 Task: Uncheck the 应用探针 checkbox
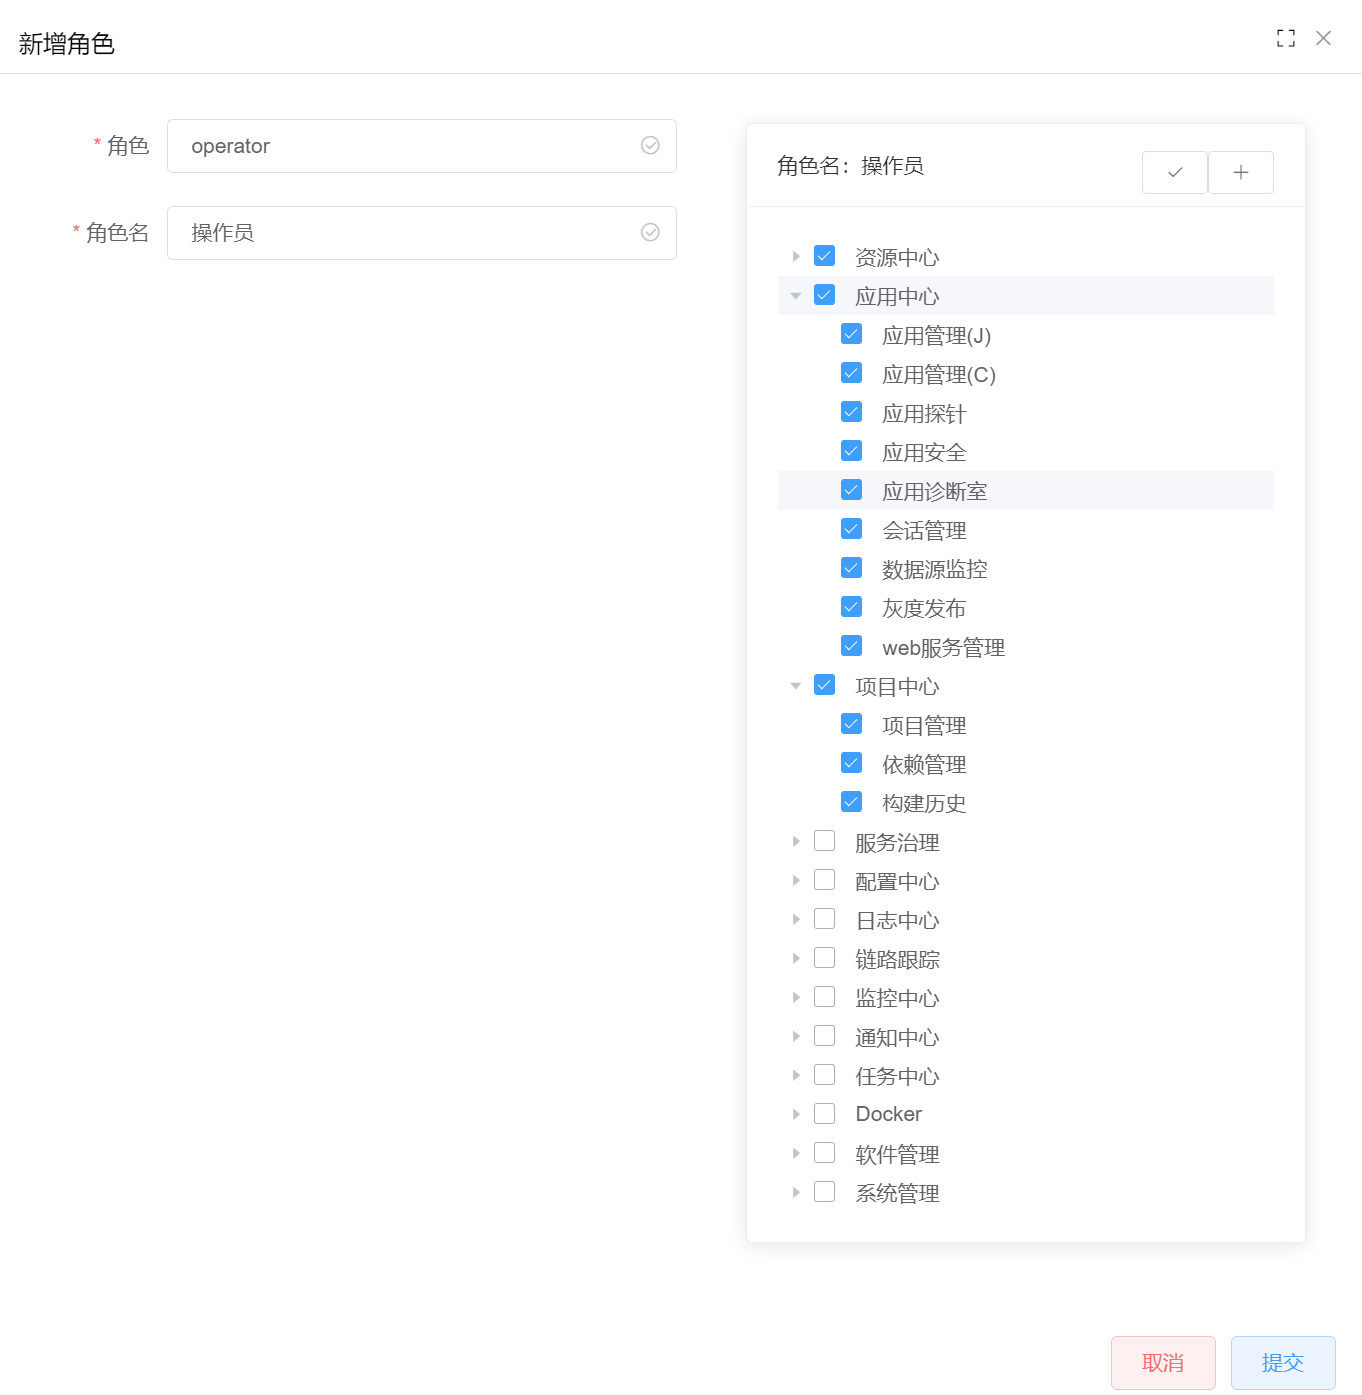[x=851, y=412]
